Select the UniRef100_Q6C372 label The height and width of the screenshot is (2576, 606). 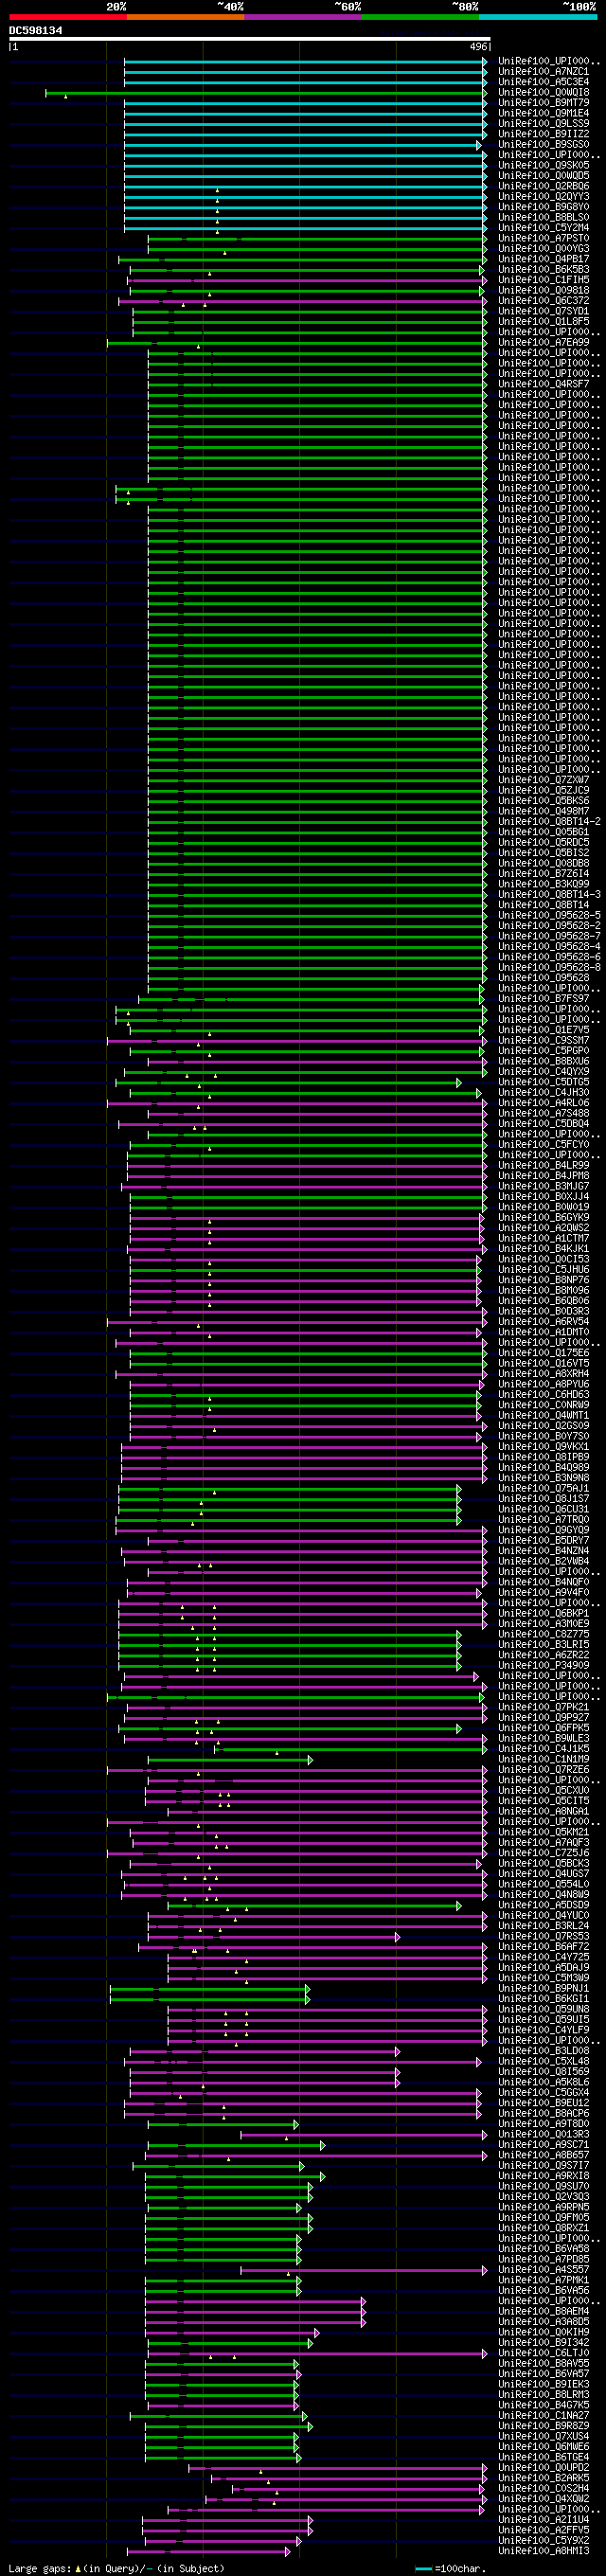[x=544, y=300]
